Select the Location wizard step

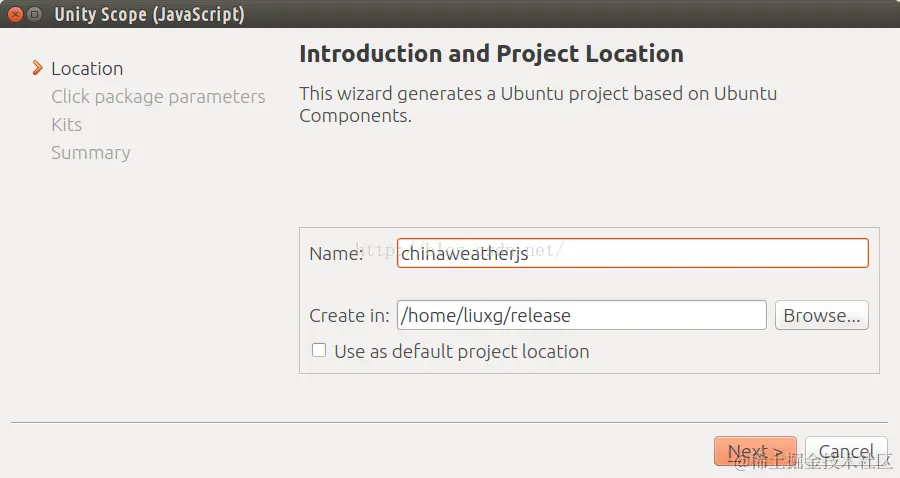click(x=87, y=69)
